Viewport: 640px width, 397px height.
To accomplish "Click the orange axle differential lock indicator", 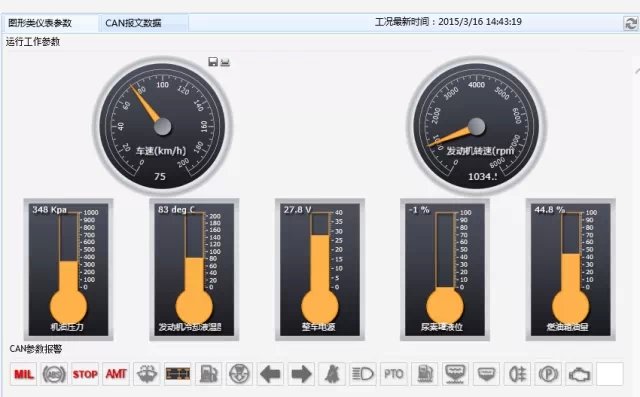I will 178,374.
